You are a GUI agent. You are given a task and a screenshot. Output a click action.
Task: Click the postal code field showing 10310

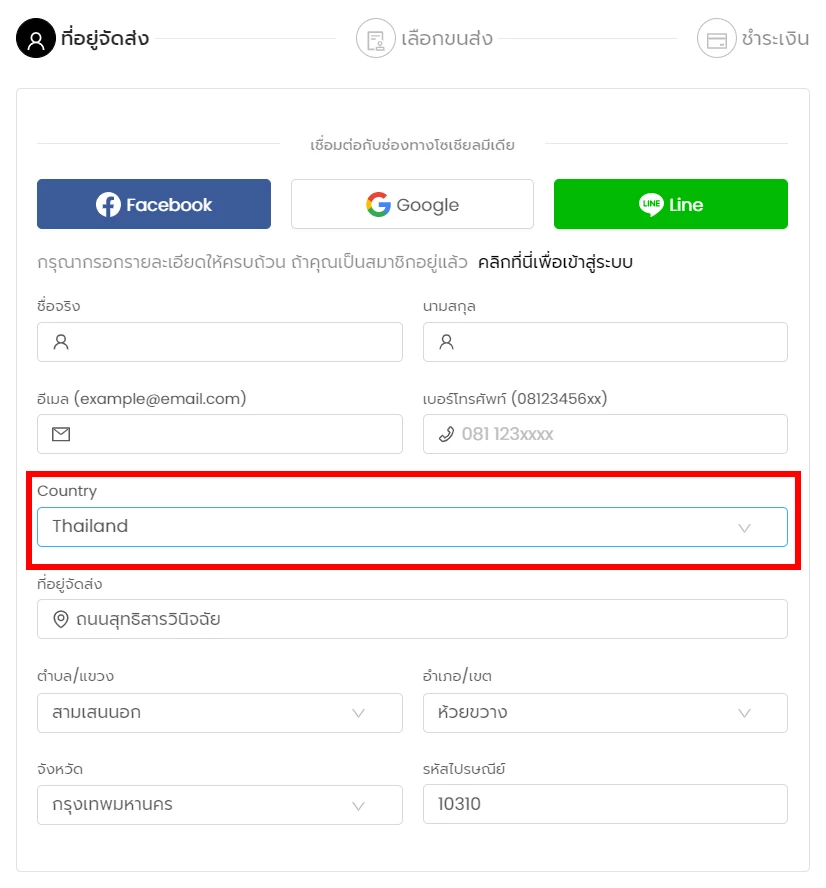click(x=605, y=804)
